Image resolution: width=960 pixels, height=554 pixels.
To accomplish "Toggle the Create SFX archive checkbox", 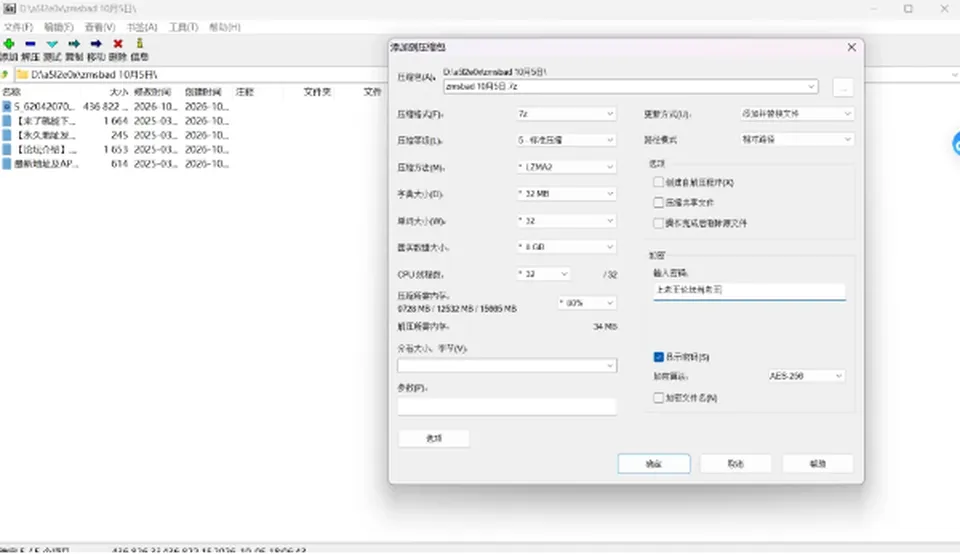I will 658,182.
